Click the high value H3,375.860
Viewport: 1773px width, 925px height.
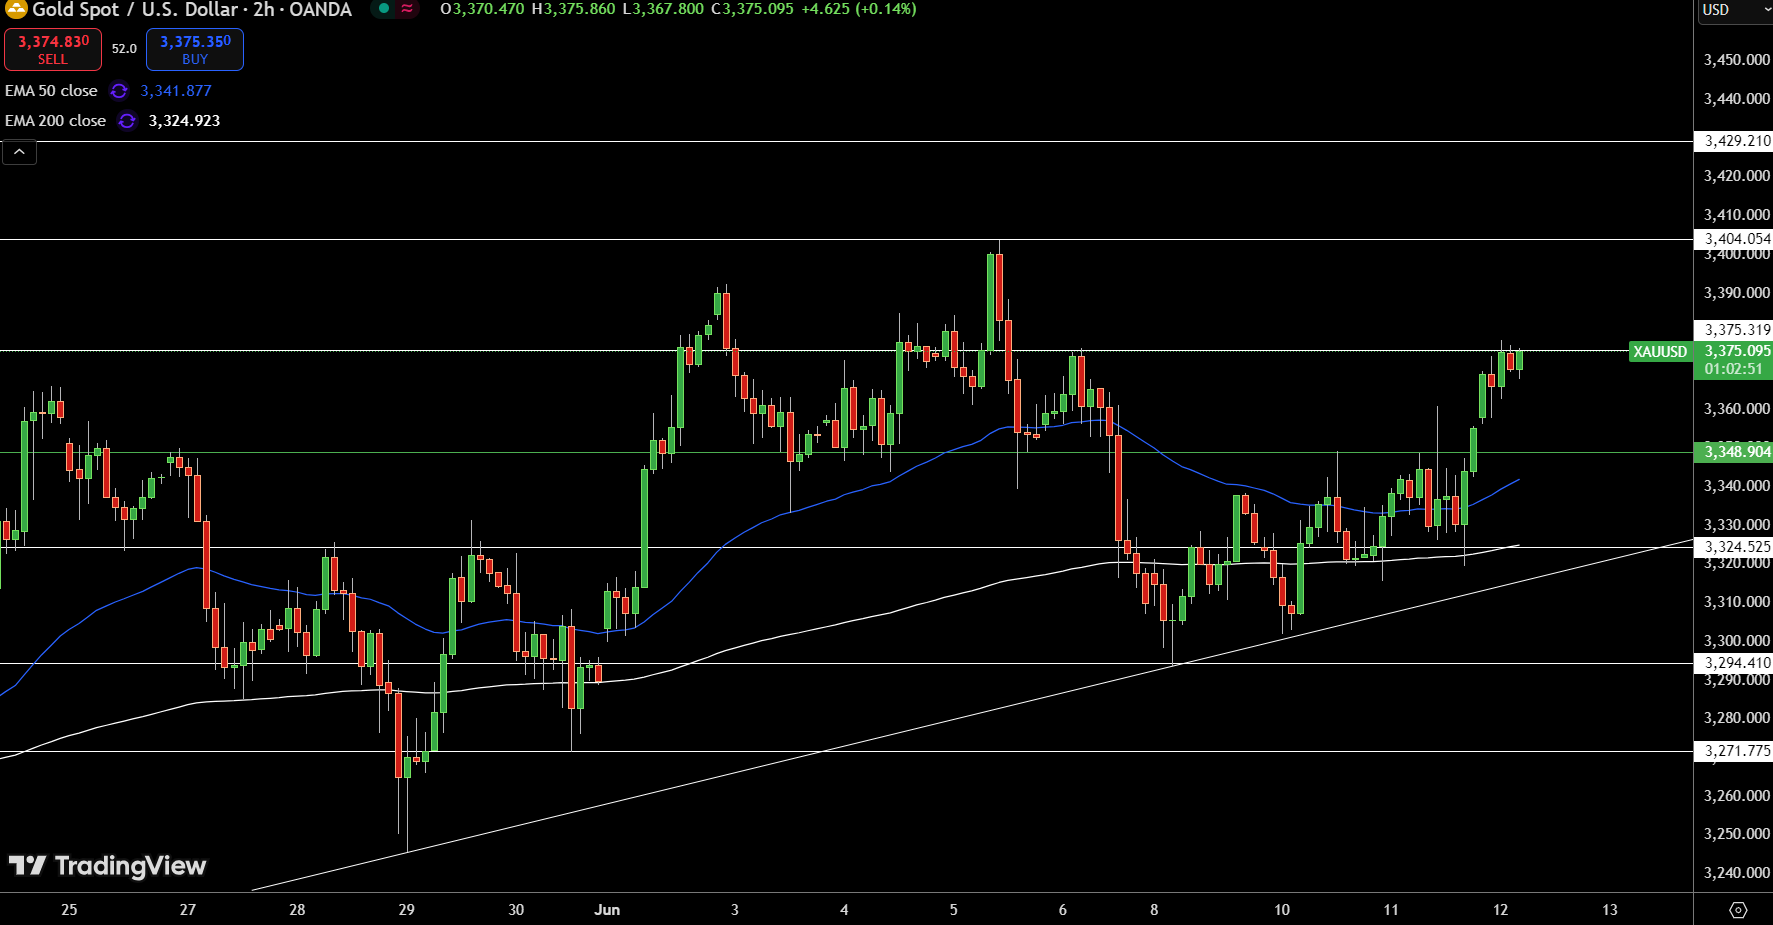click(x=573, y=9)
